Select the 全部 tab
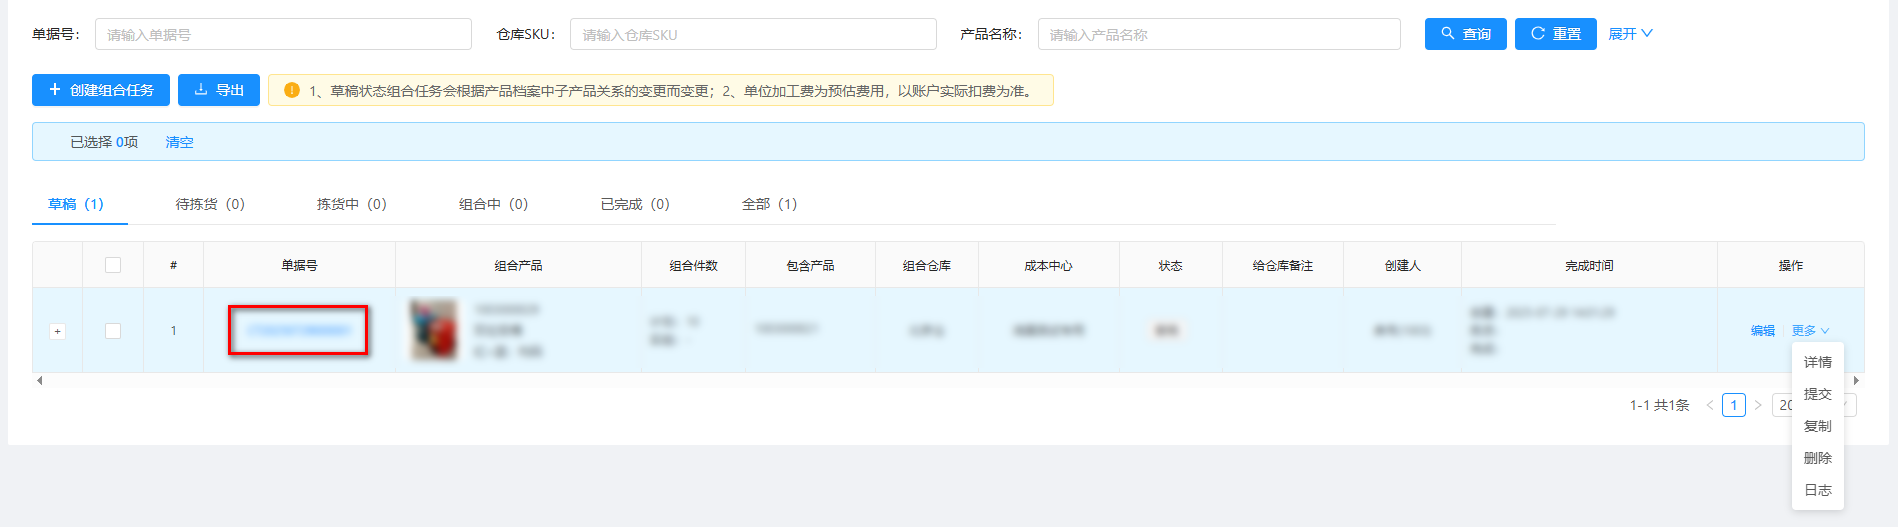 tap(769, 204)
